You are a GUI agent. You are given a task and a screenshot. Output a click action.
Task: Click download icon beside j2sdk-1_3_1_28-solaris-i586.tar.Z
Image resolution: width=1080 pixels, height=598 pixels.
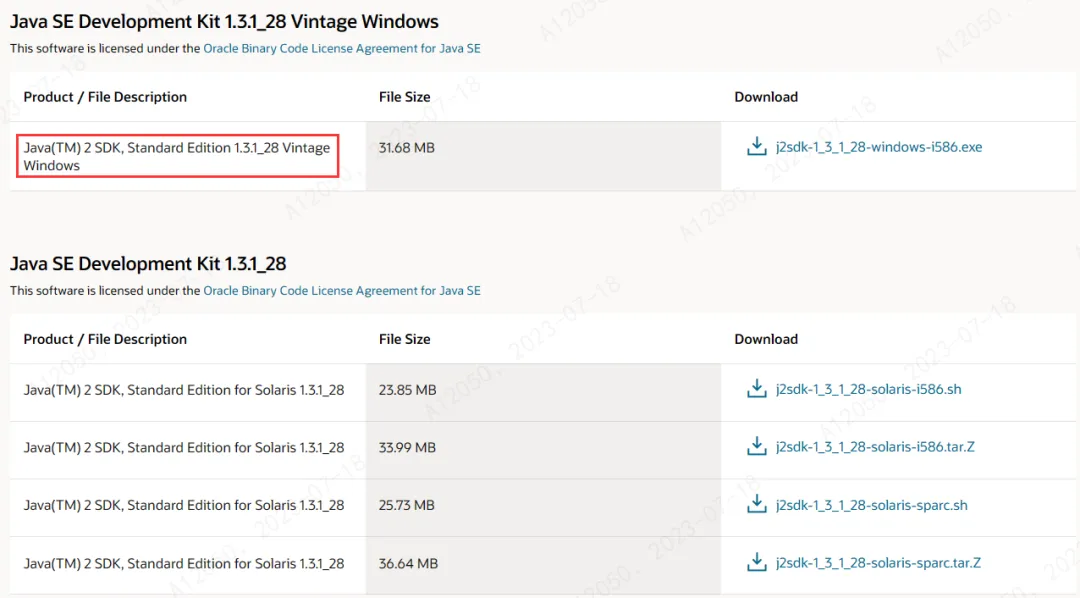[756, 447]
